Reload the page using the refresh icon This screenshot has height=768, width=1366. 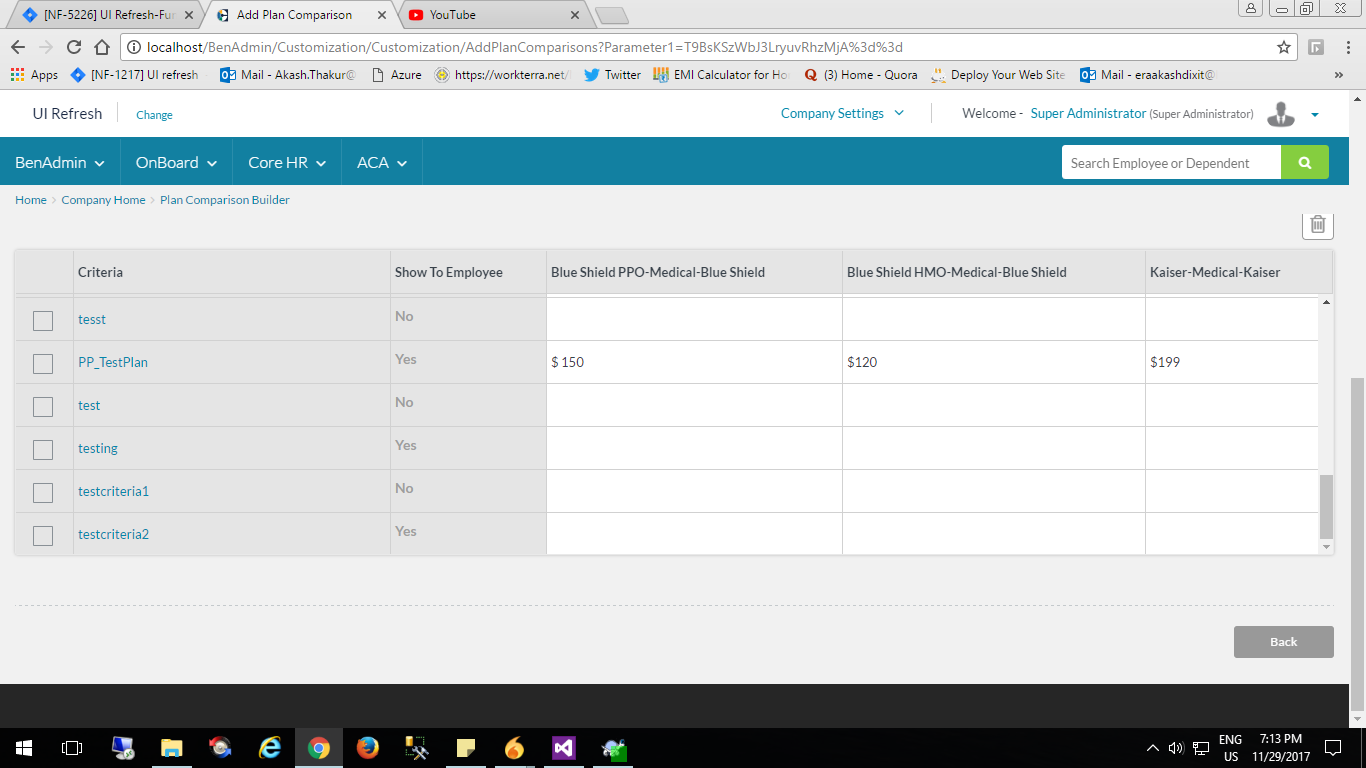coord(73,47)
